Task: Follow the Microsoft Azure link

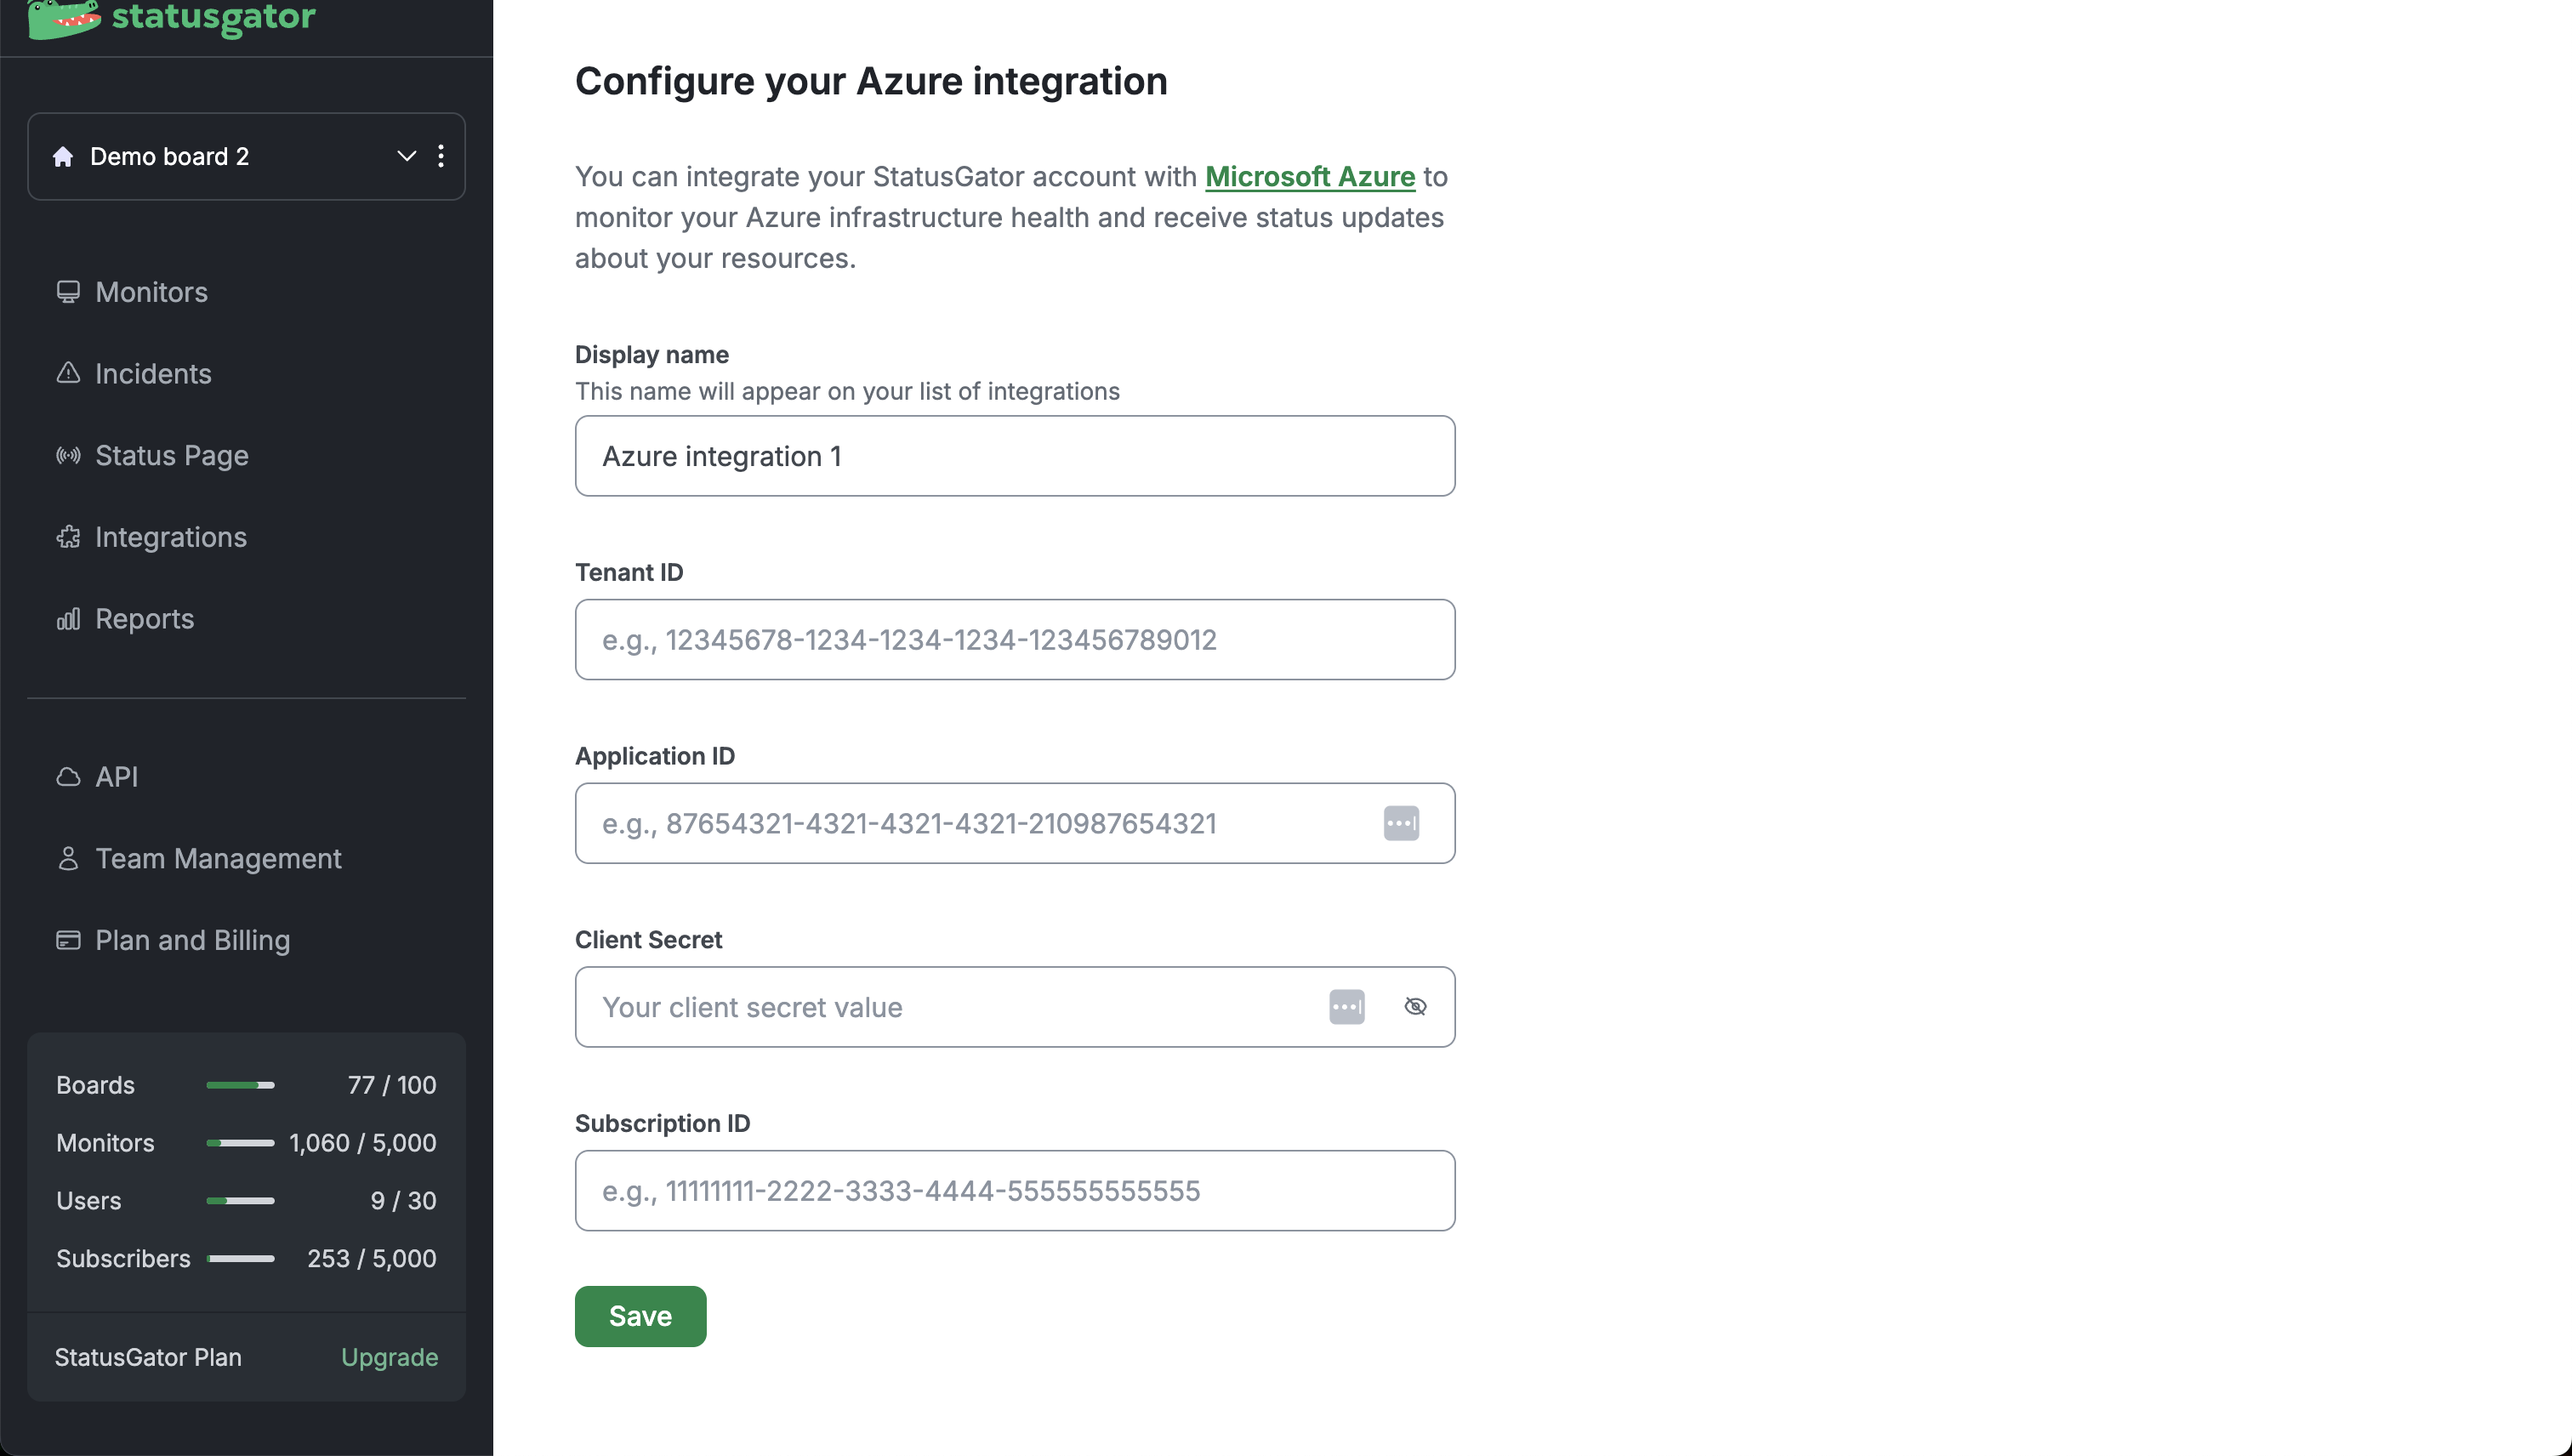Action: point(1309,177)
